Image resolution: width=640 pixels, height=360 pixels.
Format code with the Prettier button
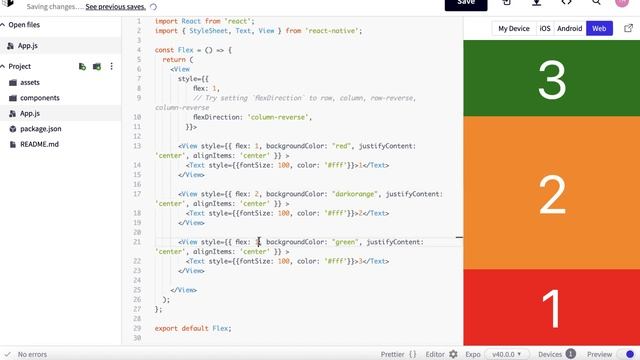click(398, 354)
